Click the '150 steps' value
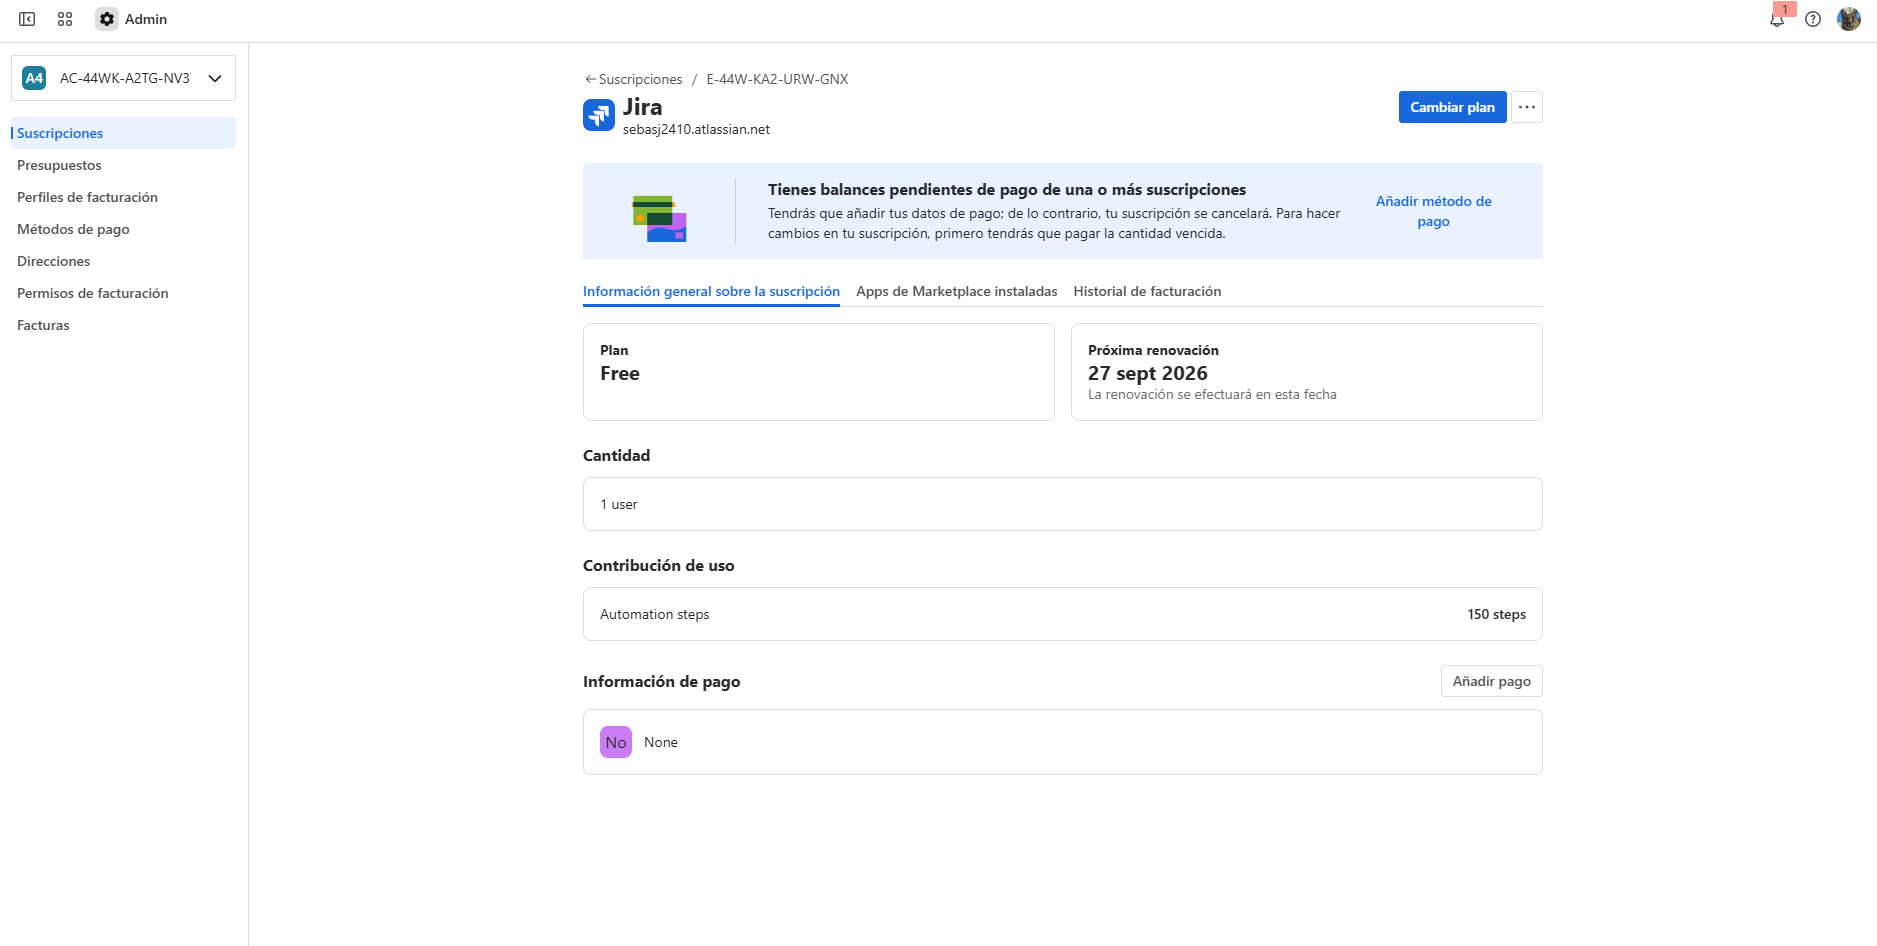Screen dimensions: 1877x946 click(1496, 614)
